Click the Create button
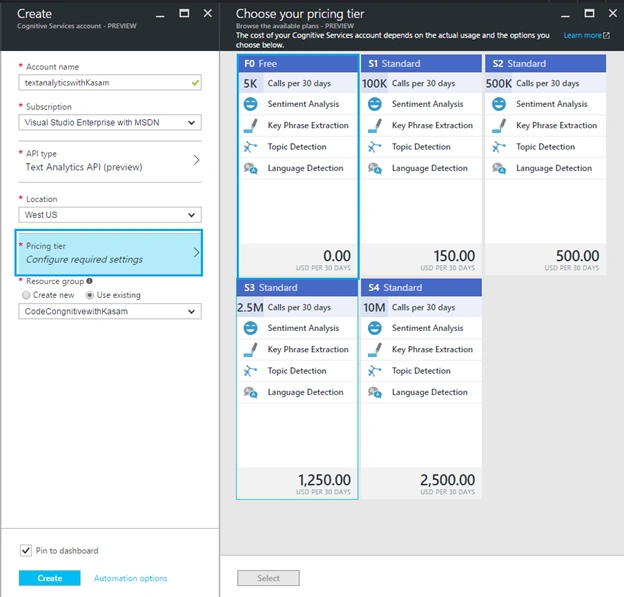624x597 pixels. (50, 578)
